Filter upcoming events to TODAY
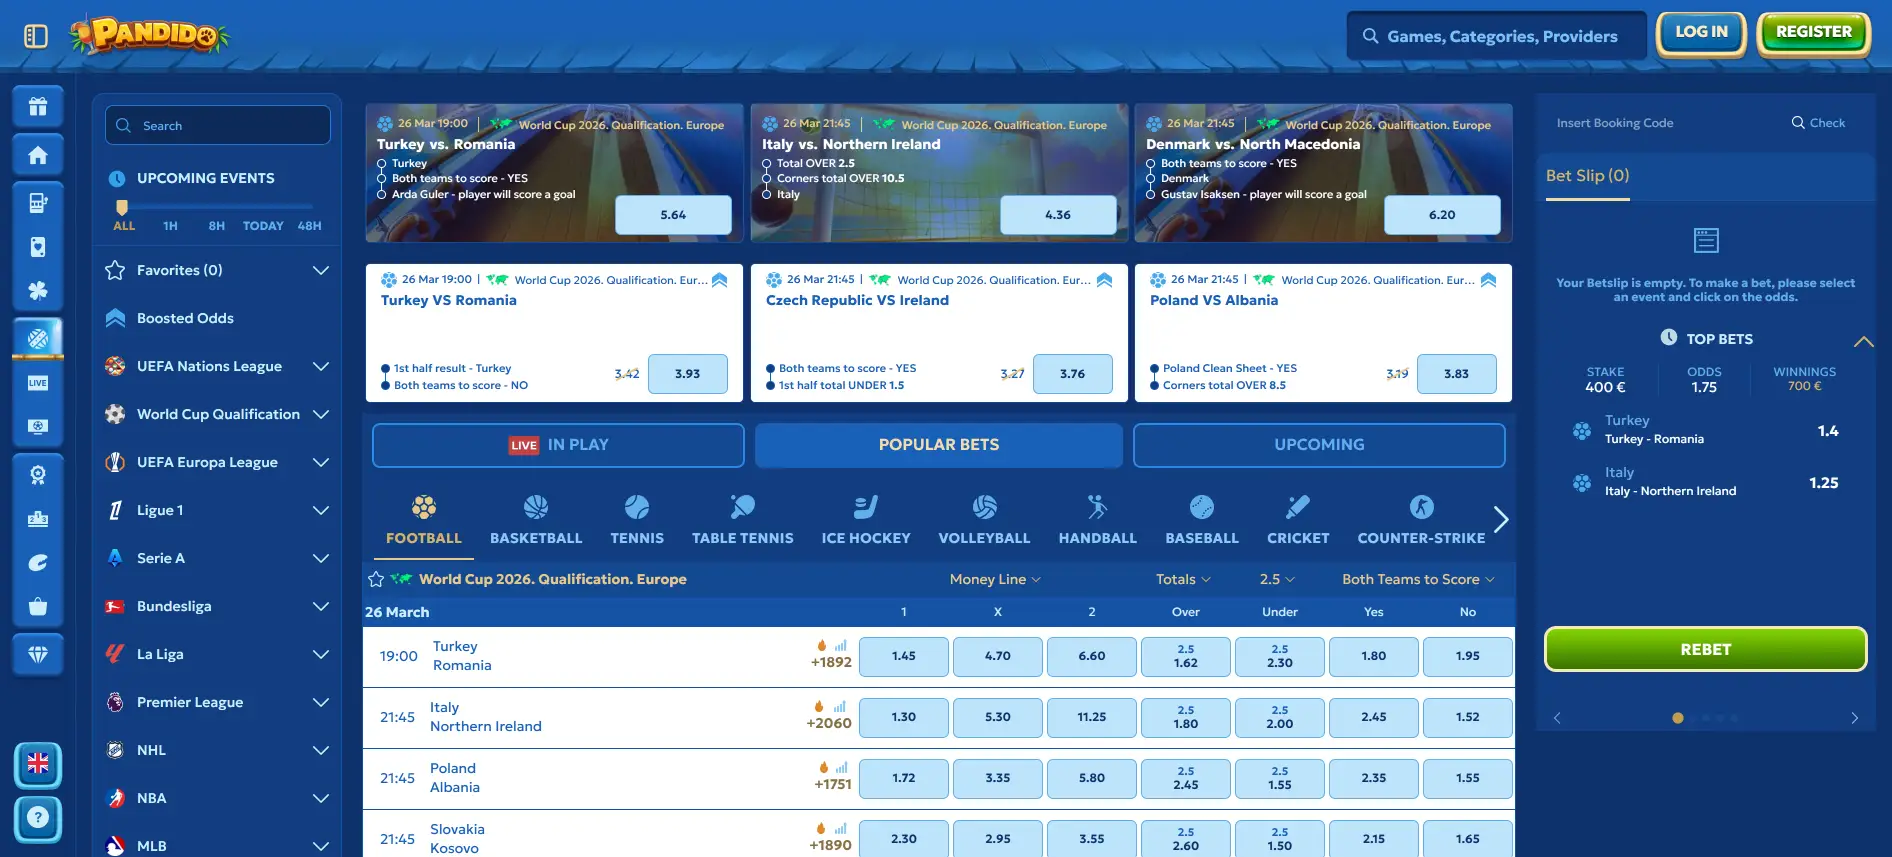The width and height of the screenshot is (1892, 857). point(263,226)
